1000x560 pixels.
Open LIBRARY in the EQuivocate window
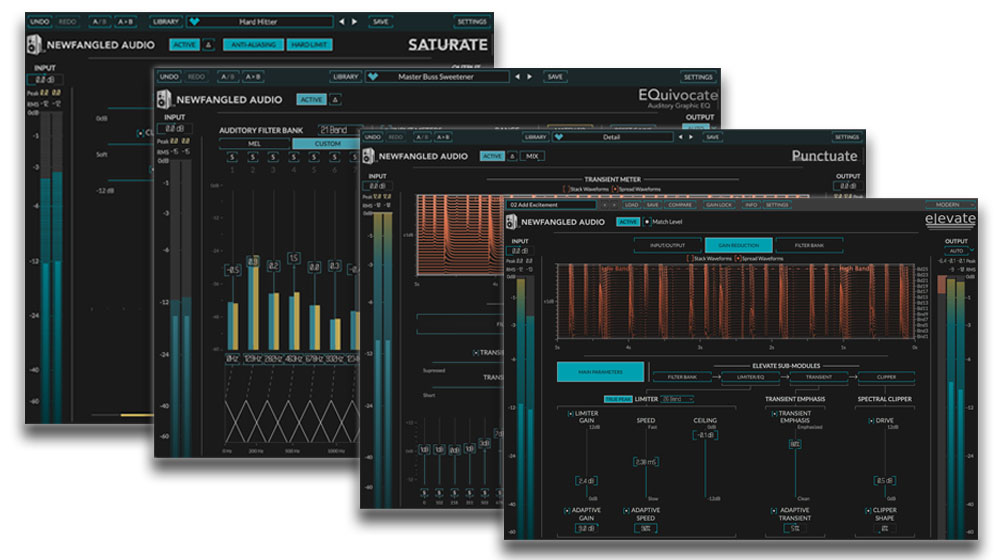tap(346, 77)
